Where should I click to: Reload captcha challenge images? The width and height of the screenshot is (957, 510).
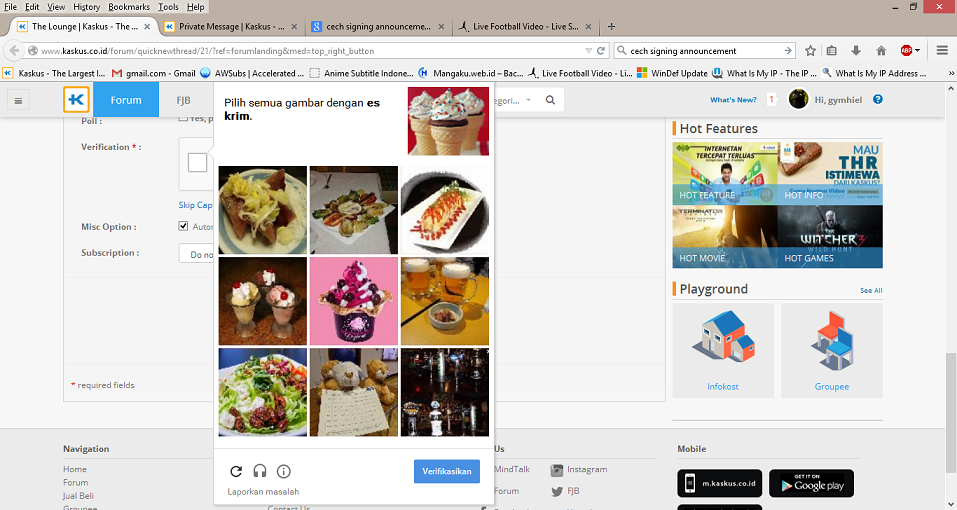(236, 471)
